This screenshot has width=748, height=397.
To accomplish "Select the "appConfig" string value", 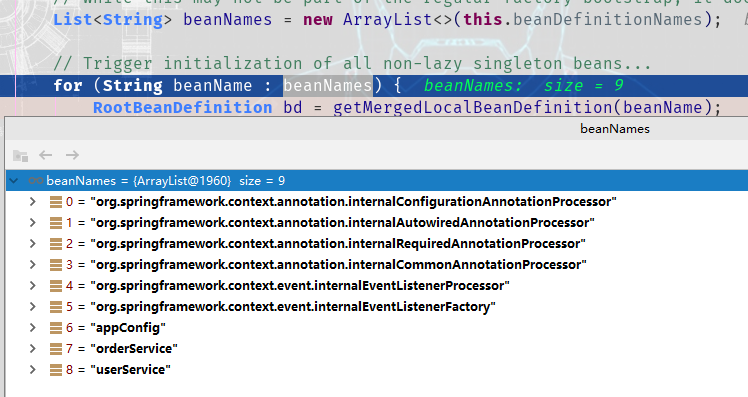I will pos(128,328).
